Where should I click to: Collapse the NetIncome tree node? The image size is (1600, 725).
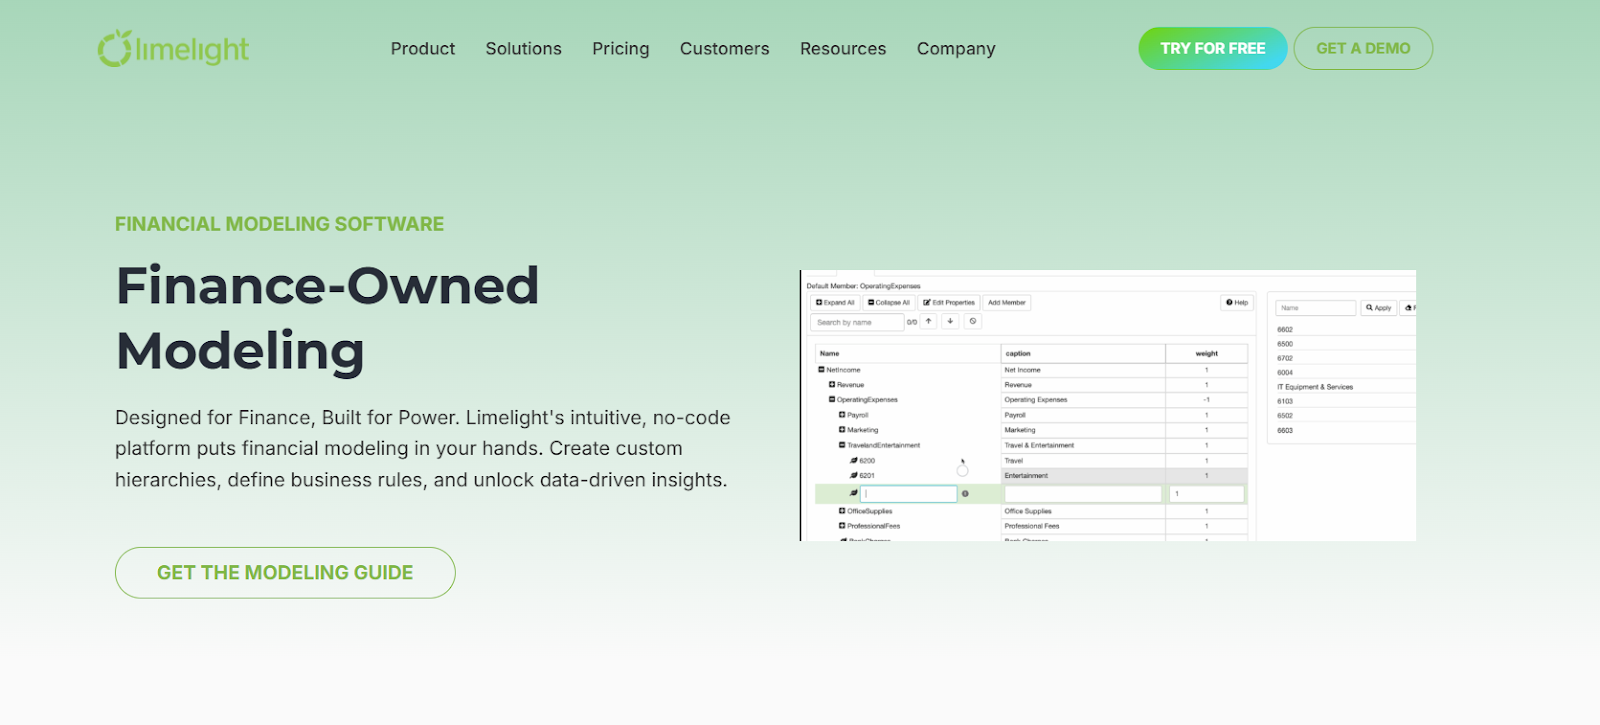[x=822, y=370]
